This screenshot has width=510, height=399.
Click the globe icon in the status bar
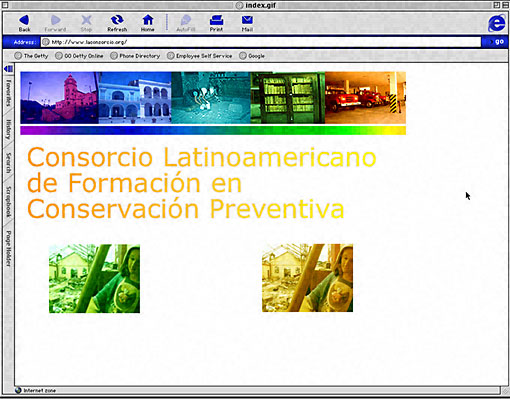[x=18, y=390]
